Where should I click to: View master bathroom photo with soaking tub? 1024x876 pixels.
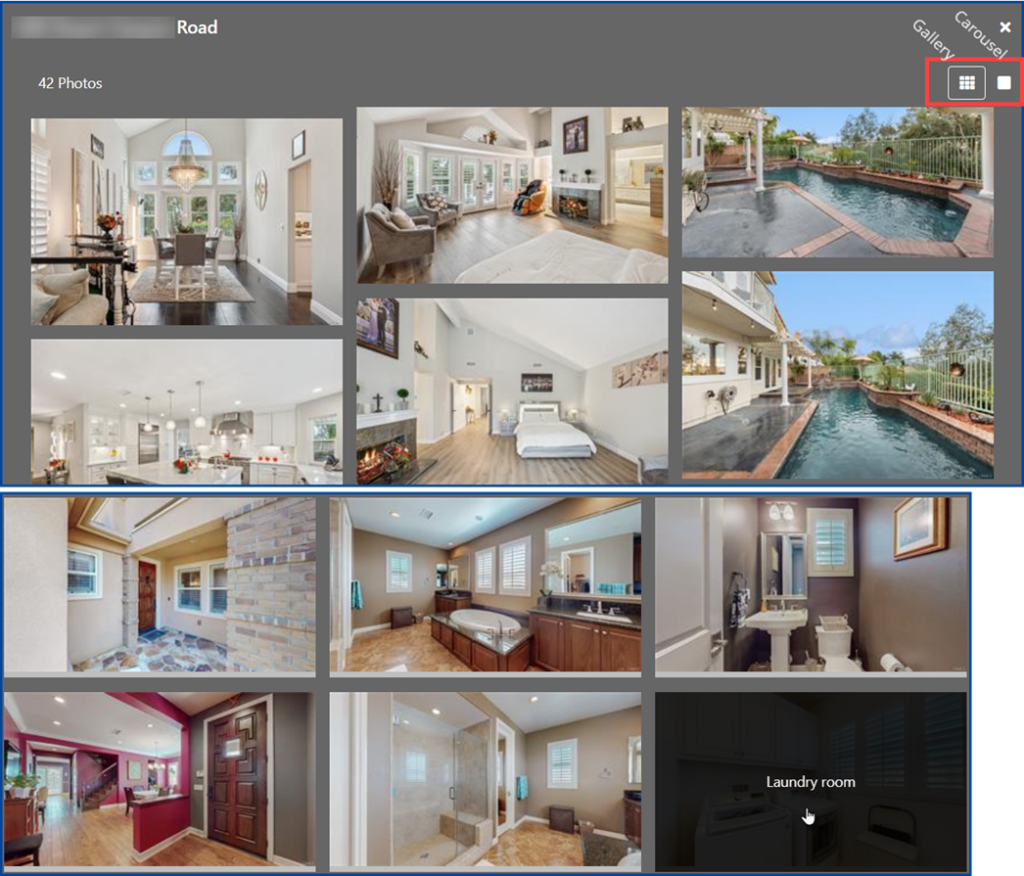(x=486, y=585)
